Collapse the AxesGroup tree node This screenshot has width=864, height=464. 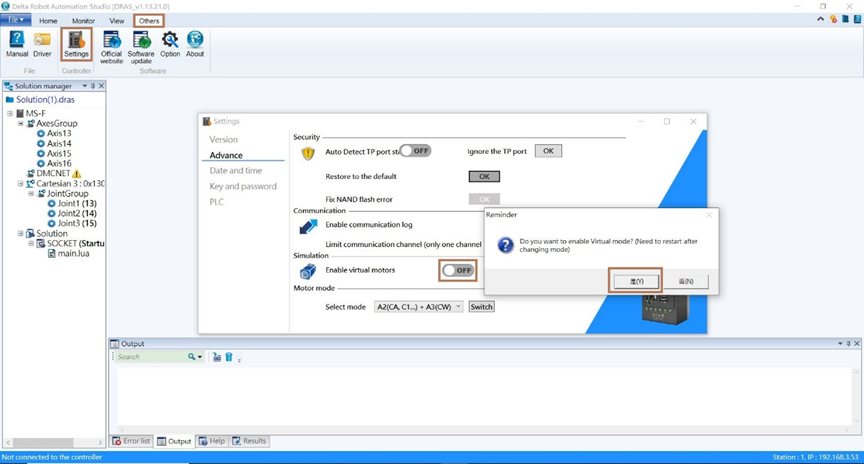point(20,124)
